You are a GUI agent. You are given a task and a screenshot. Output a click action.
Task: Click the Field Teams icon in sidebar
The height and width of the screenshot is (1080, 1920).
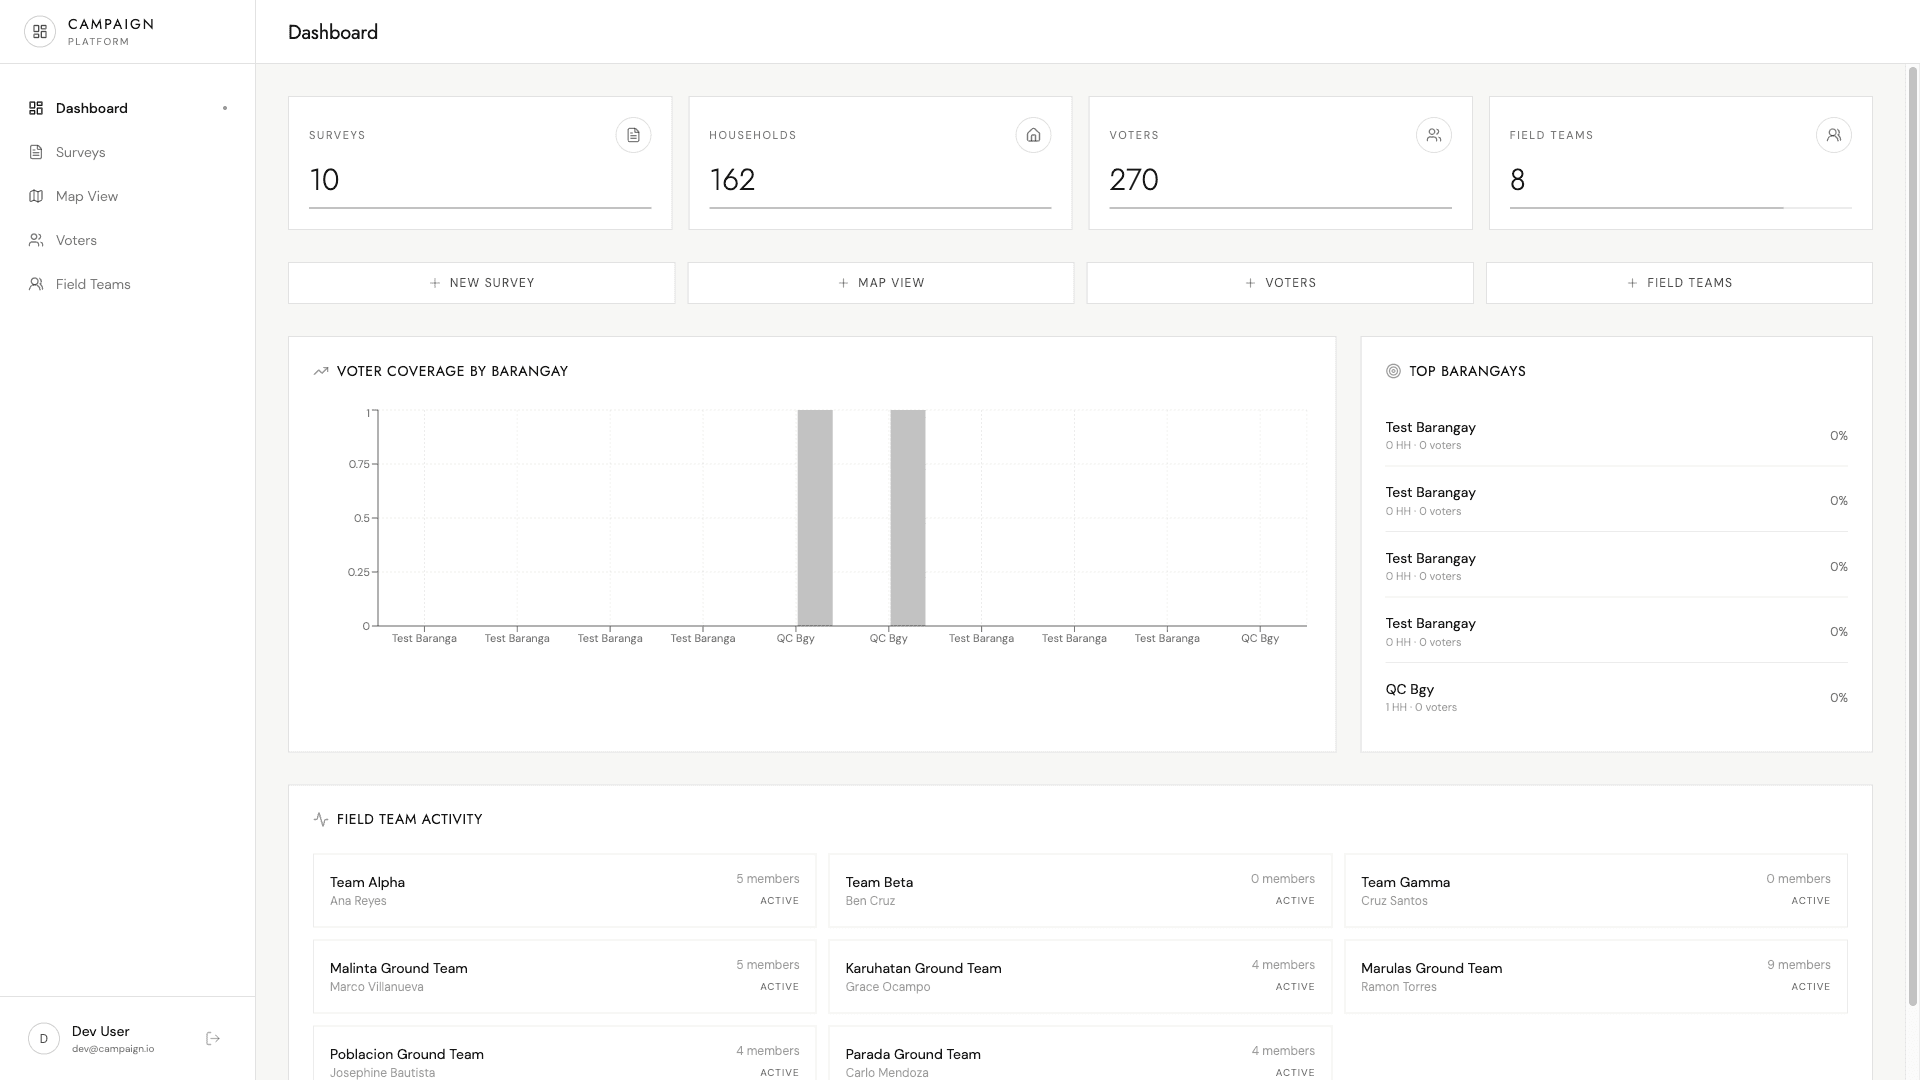[x=36, y=284]
